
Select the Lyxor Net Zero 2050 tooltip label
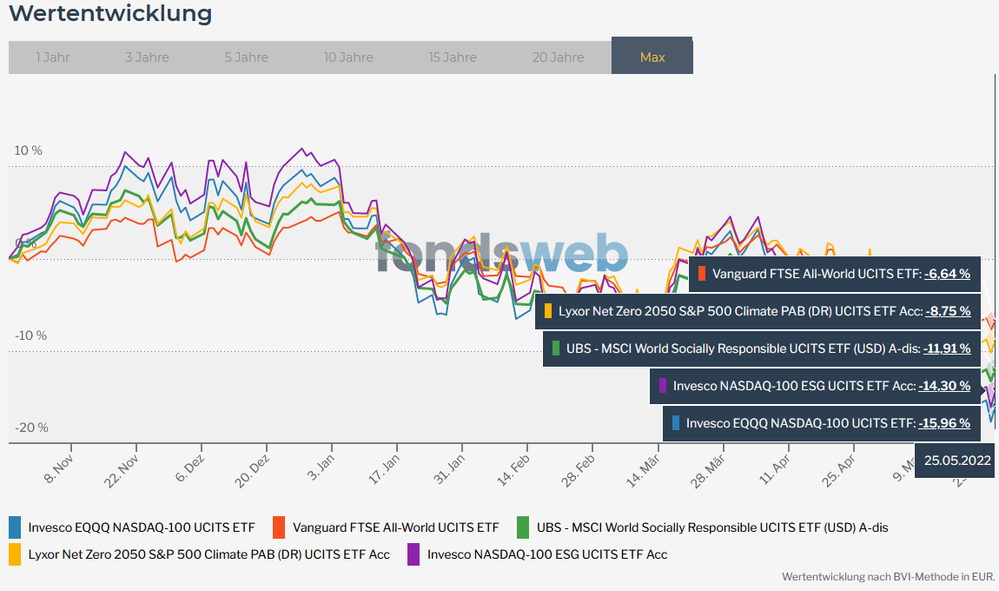755,311
